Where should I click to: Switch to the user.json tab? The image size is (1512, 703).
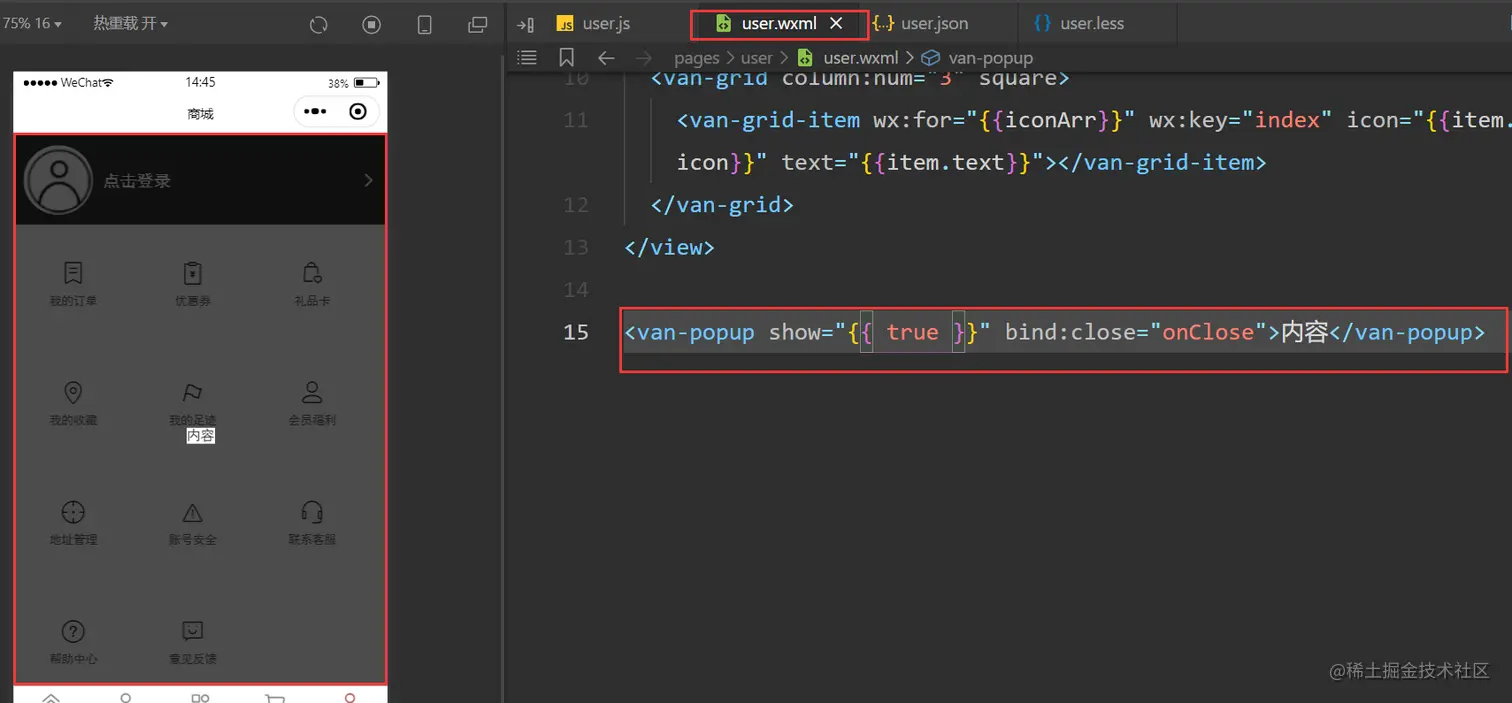920,23
